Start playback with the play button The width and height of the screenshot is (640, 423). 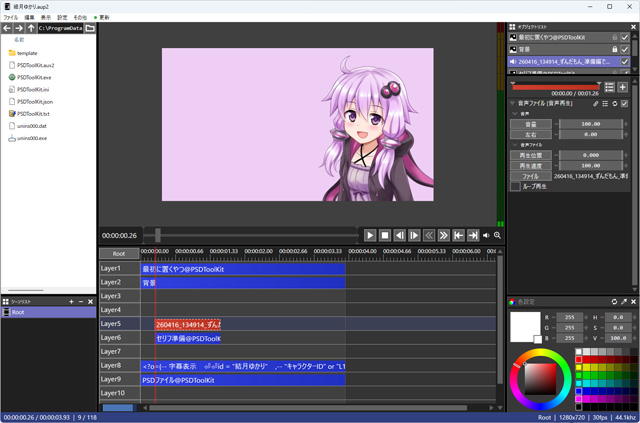click(x=370, y=235)
